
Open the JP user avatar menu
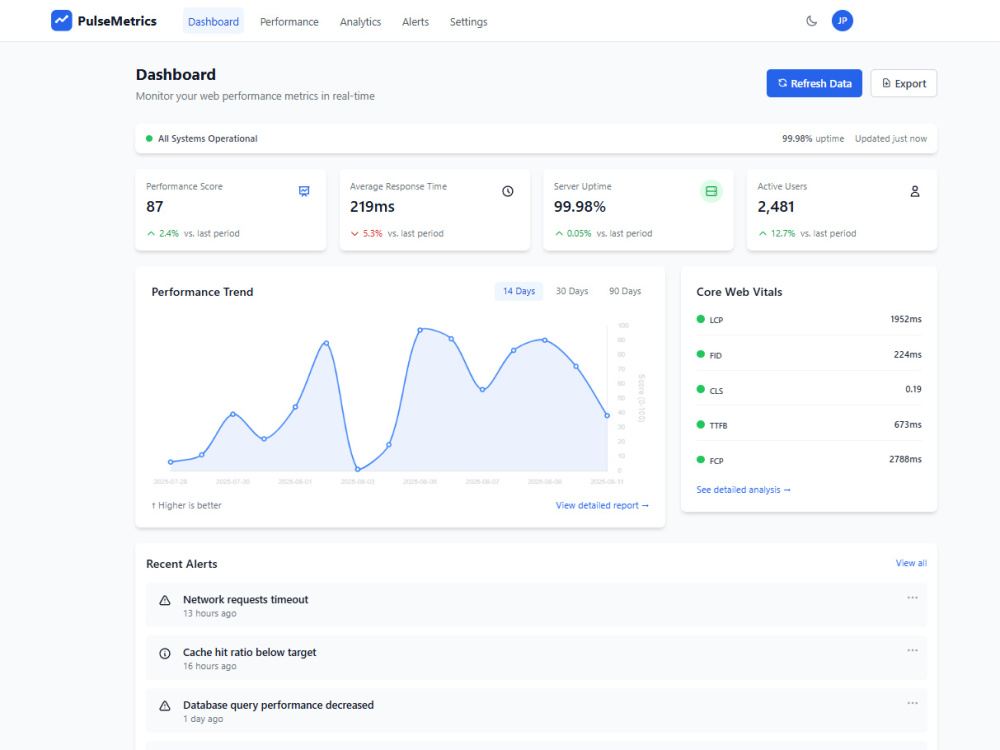point(842,21)
